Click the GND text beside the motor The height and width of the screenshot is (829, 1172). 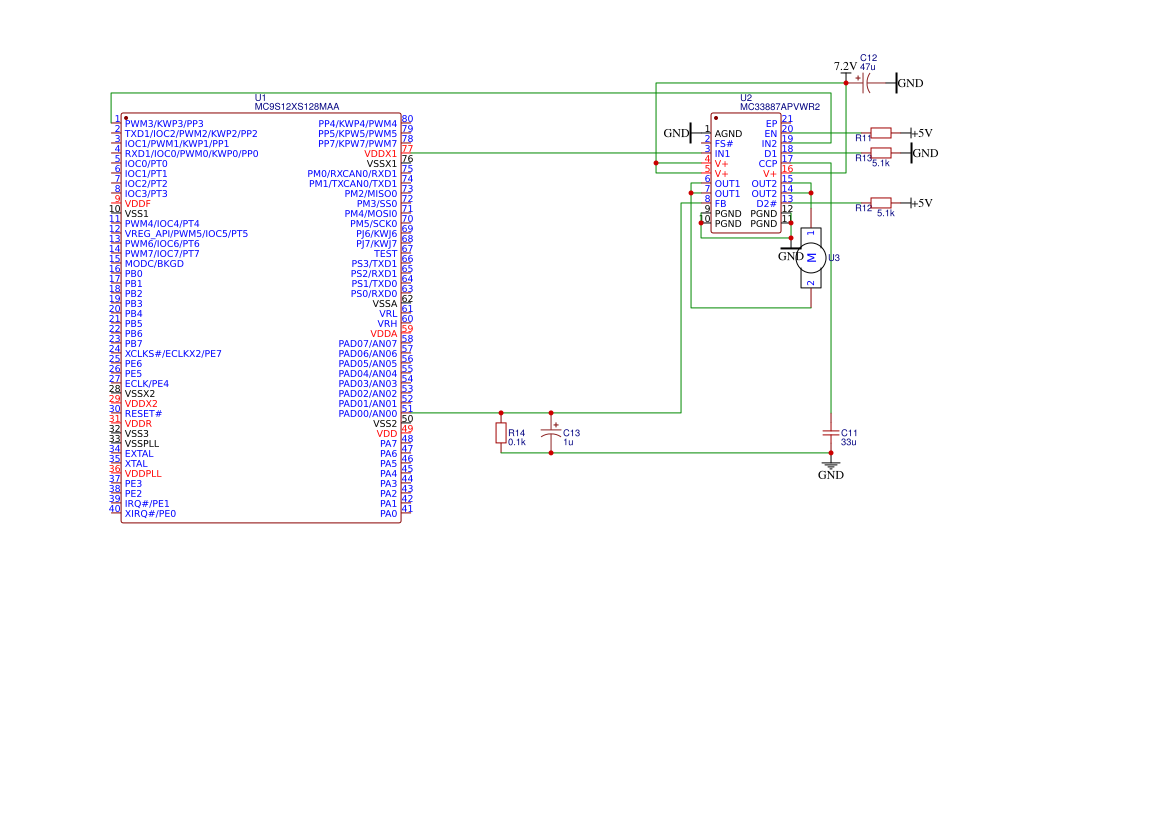pos(790,256)
